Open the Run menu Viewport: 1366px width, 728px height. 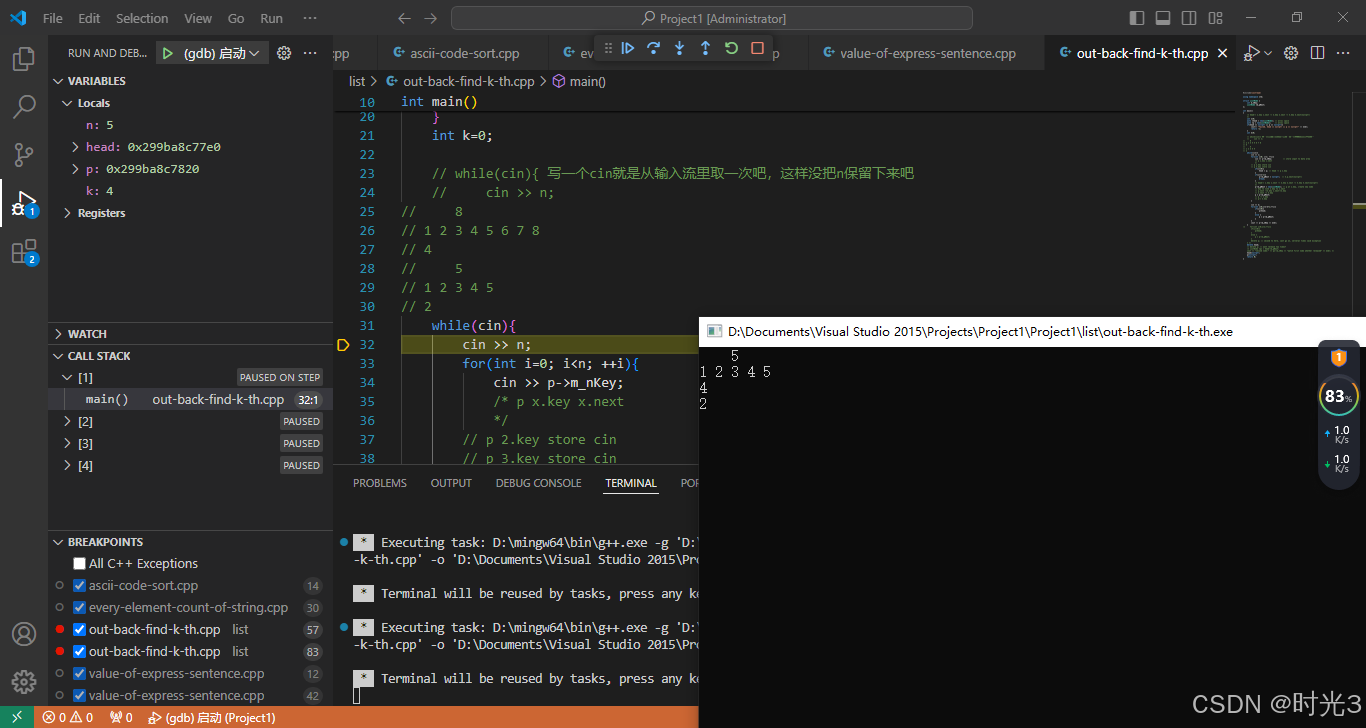(x=271, y=18)
